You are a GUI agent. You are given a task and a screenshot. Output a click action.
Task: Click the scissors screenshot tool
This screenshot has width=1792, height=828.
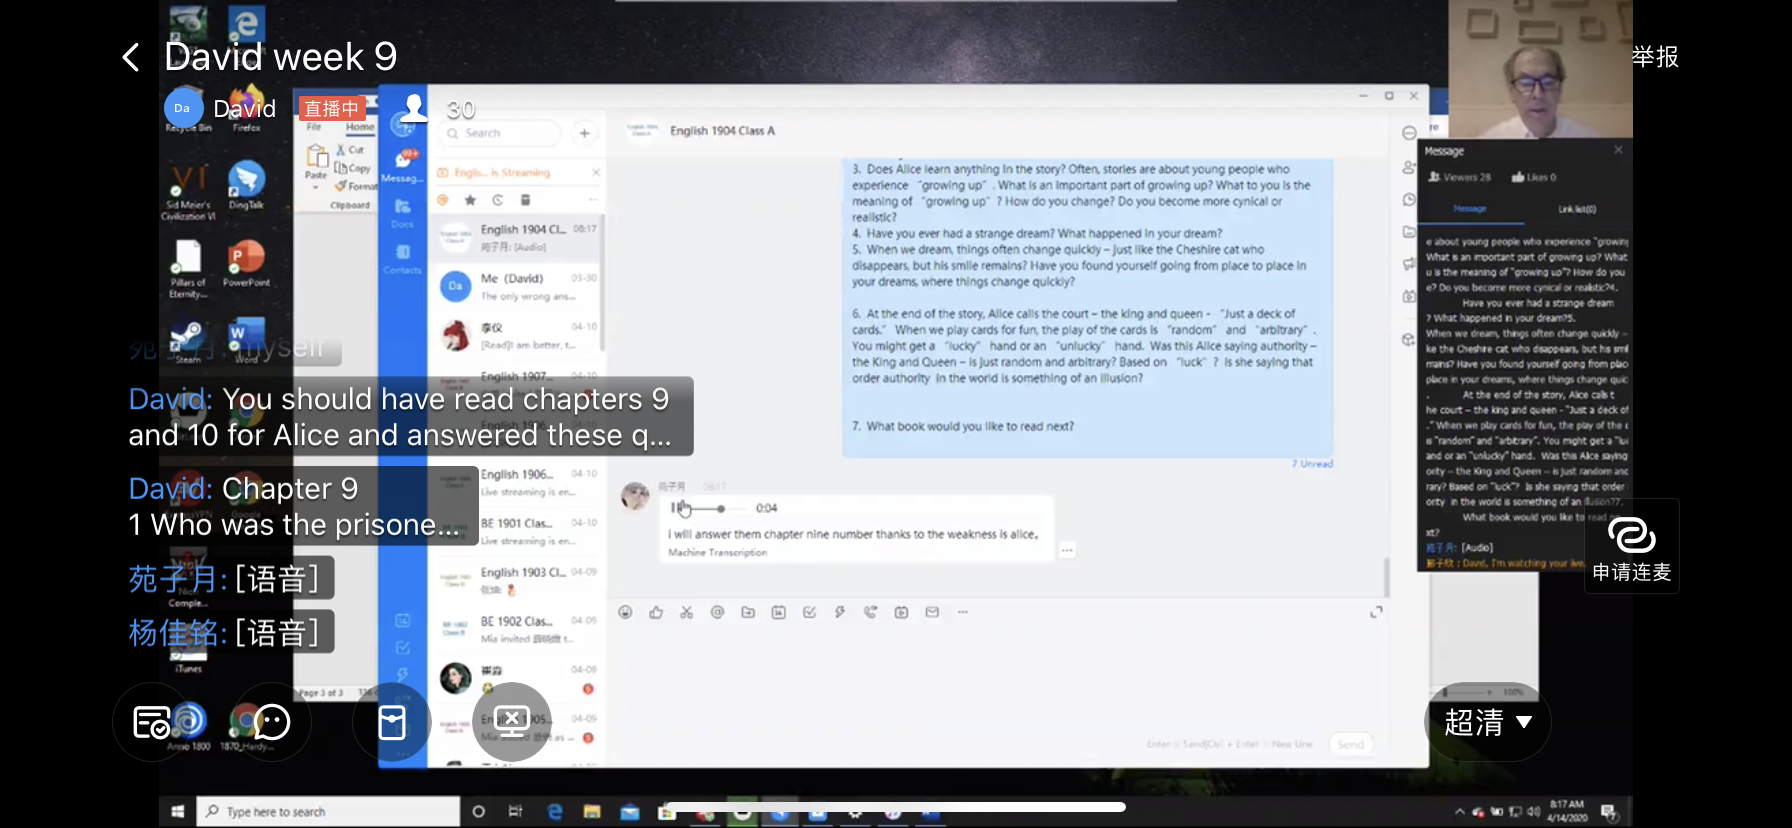[x=686, y=612]
